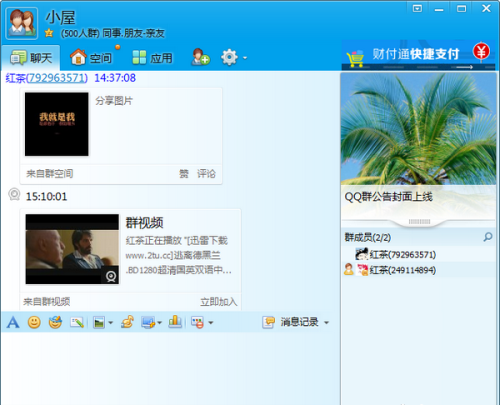Click the 小屋 group name title
500x405 pixels.
tap(60, 17)
